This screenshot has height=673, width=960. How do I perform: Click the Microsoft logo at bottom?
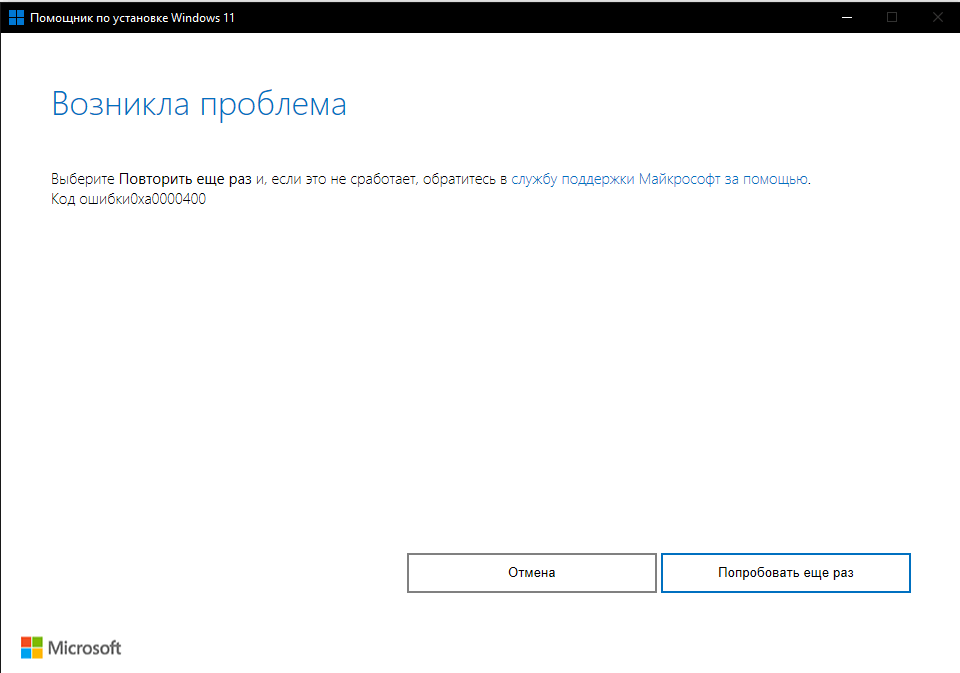click(71, 647)
